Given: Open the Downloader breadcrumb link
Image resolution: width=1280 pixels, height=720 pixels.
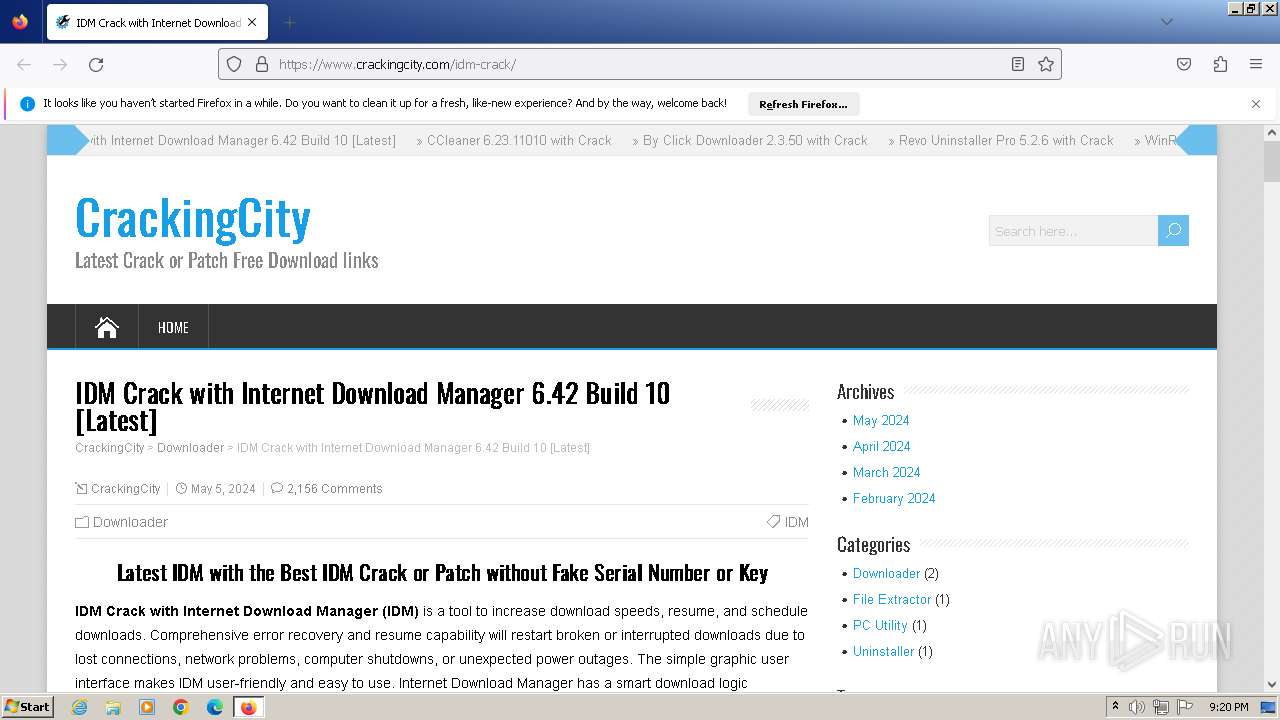Looking at the screenshot, I should [190, 448].
